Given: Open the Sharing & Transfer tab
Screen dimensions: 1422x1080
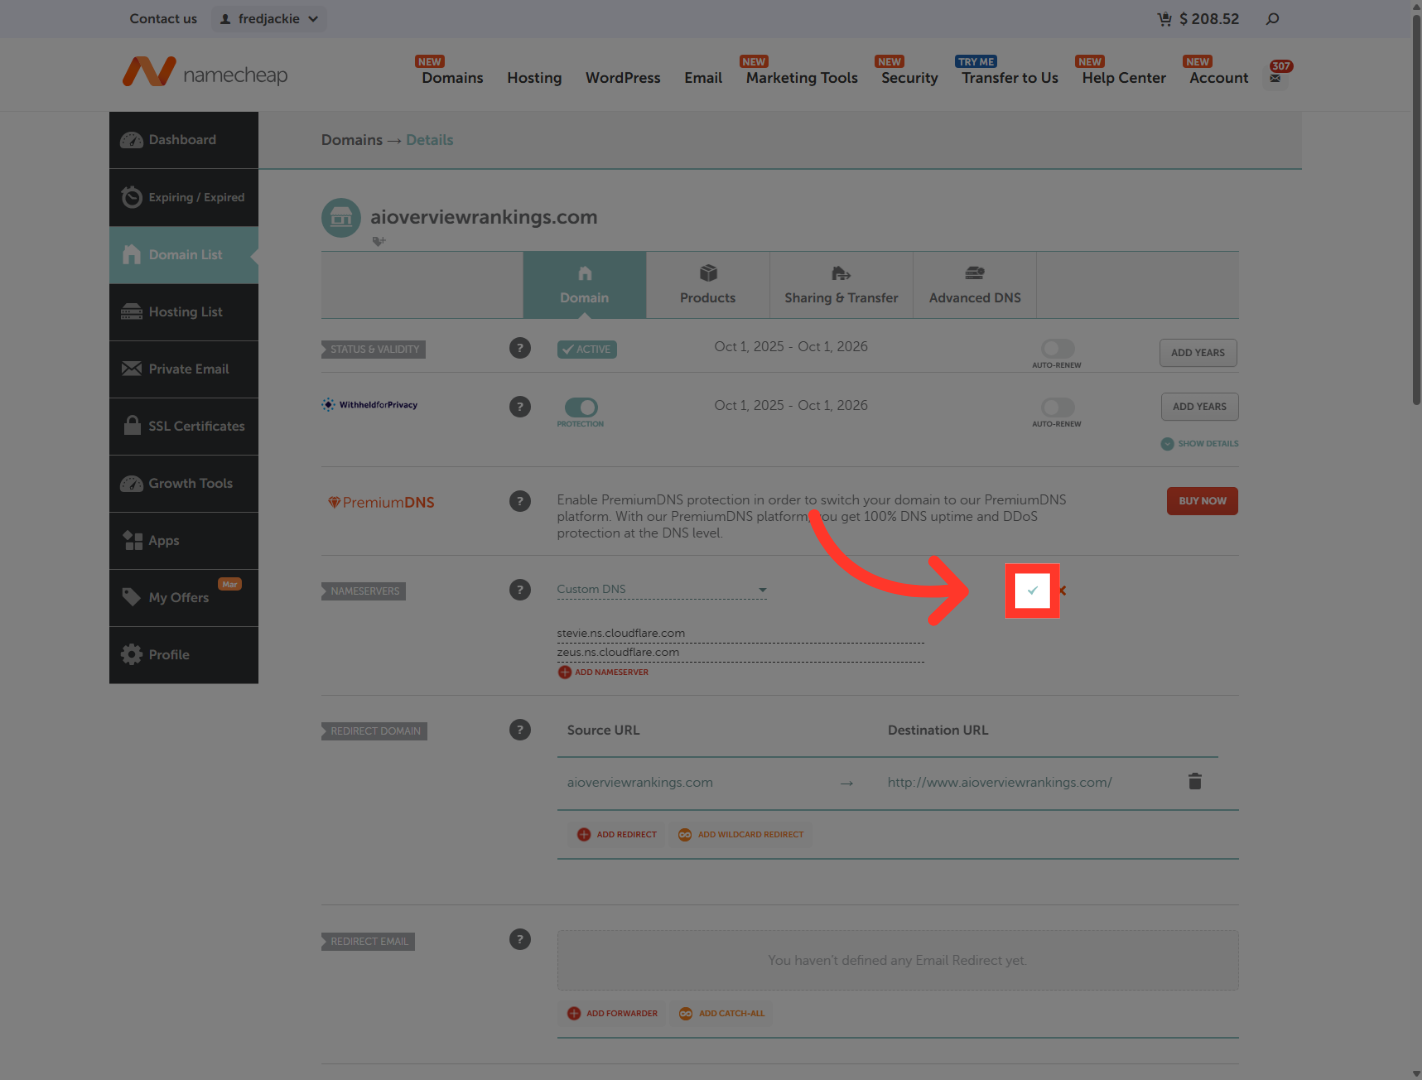Looking at the screenshot, I should 841,285.
